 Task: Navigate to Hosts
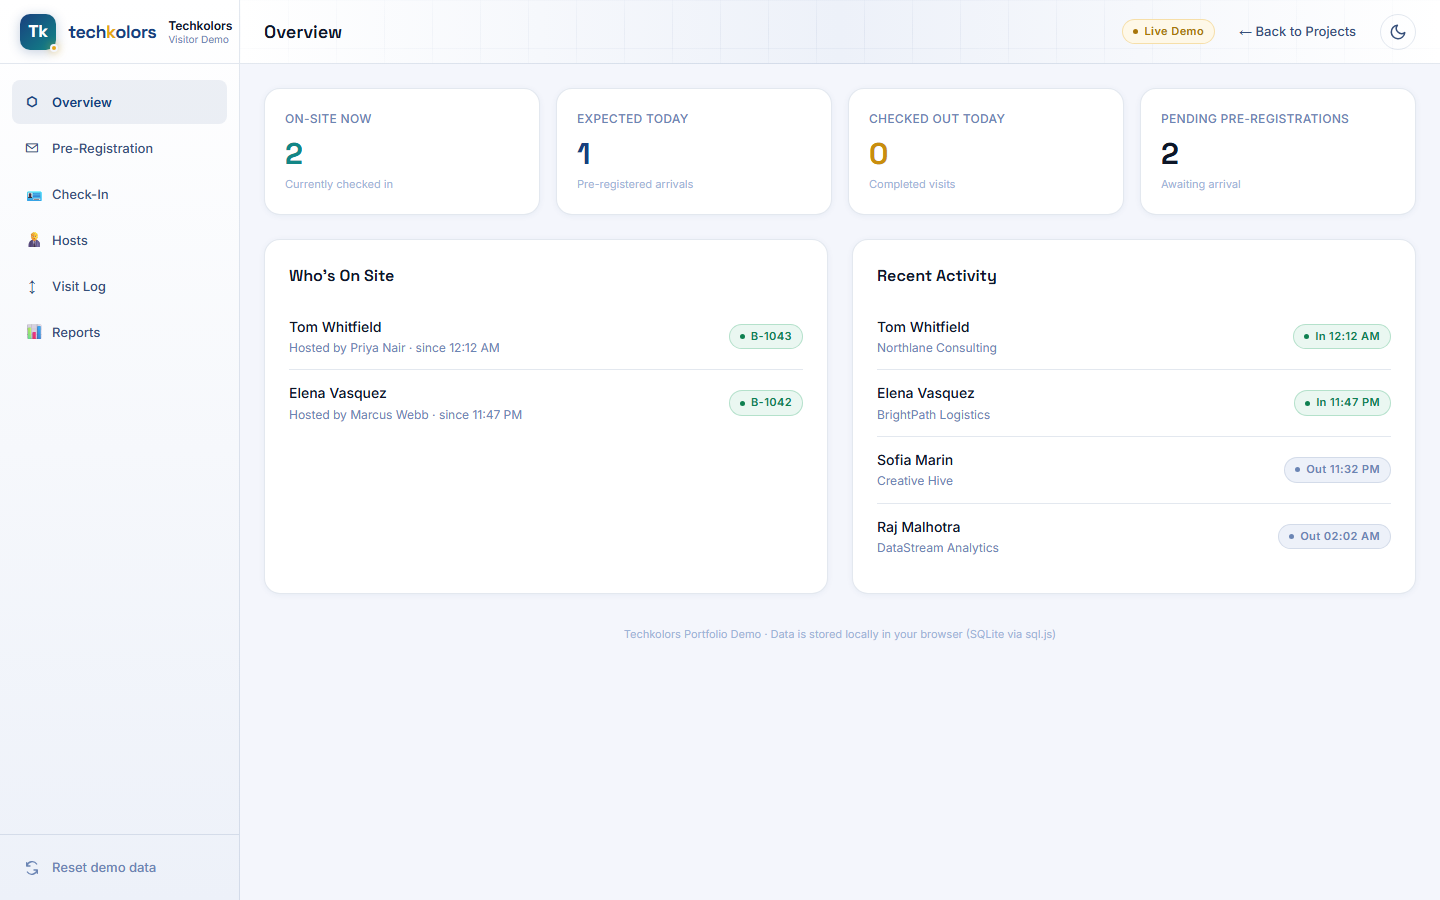[x=119, y=240]
